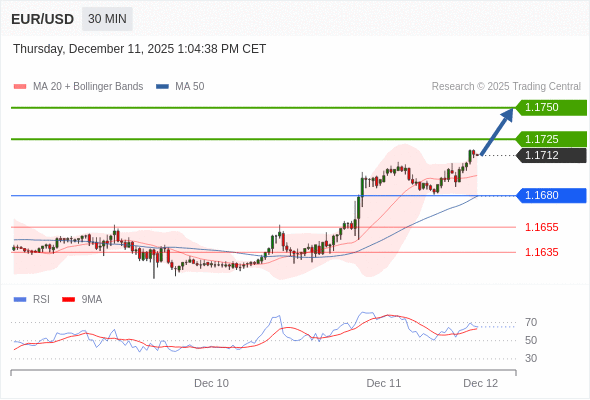Click the red 9MA legend swatch

[x=68, y=300]
